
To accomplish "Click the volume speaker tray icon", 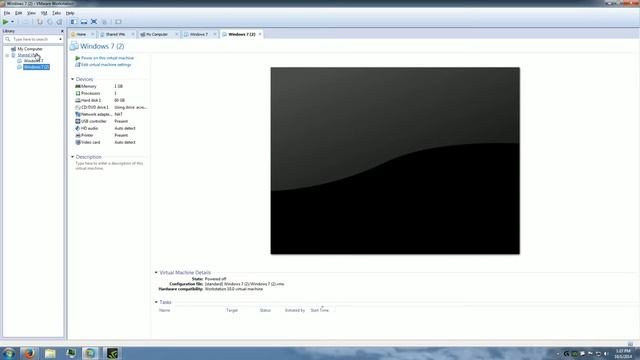I will 606,354.
